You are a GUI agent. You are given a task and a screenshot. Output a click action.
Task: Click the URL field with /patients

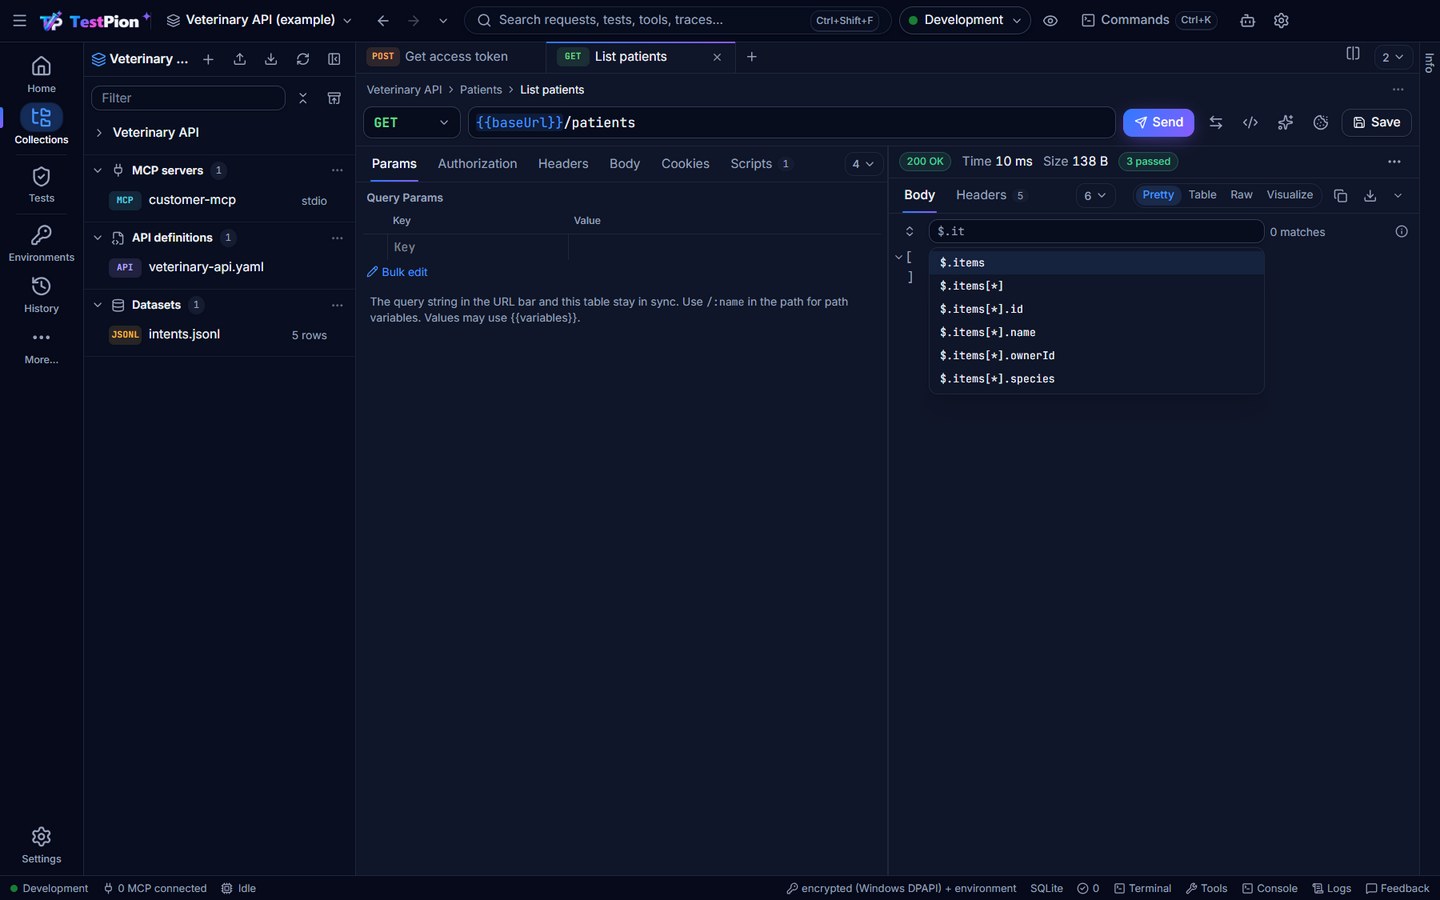[x=791, y=122]
